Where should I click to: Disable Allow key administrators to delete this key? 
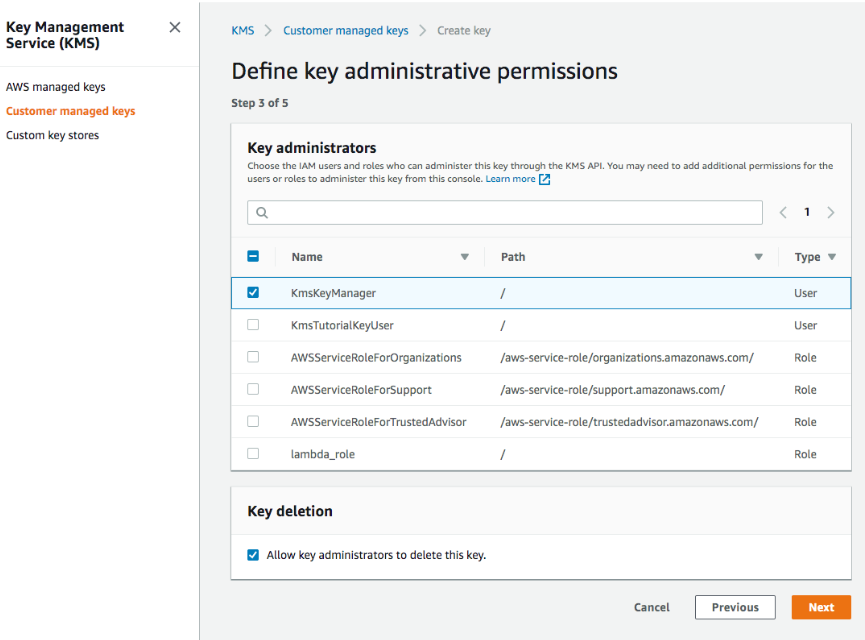(253, 553)
